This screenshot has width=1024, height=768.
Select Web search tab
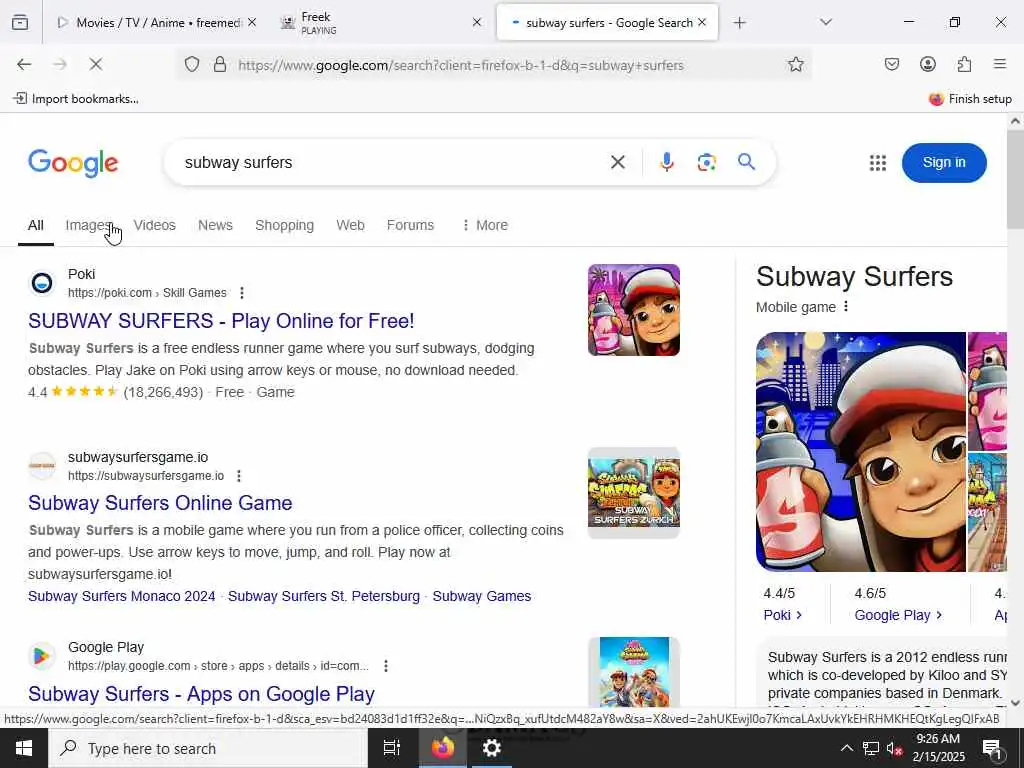click(x=350, y=225)
